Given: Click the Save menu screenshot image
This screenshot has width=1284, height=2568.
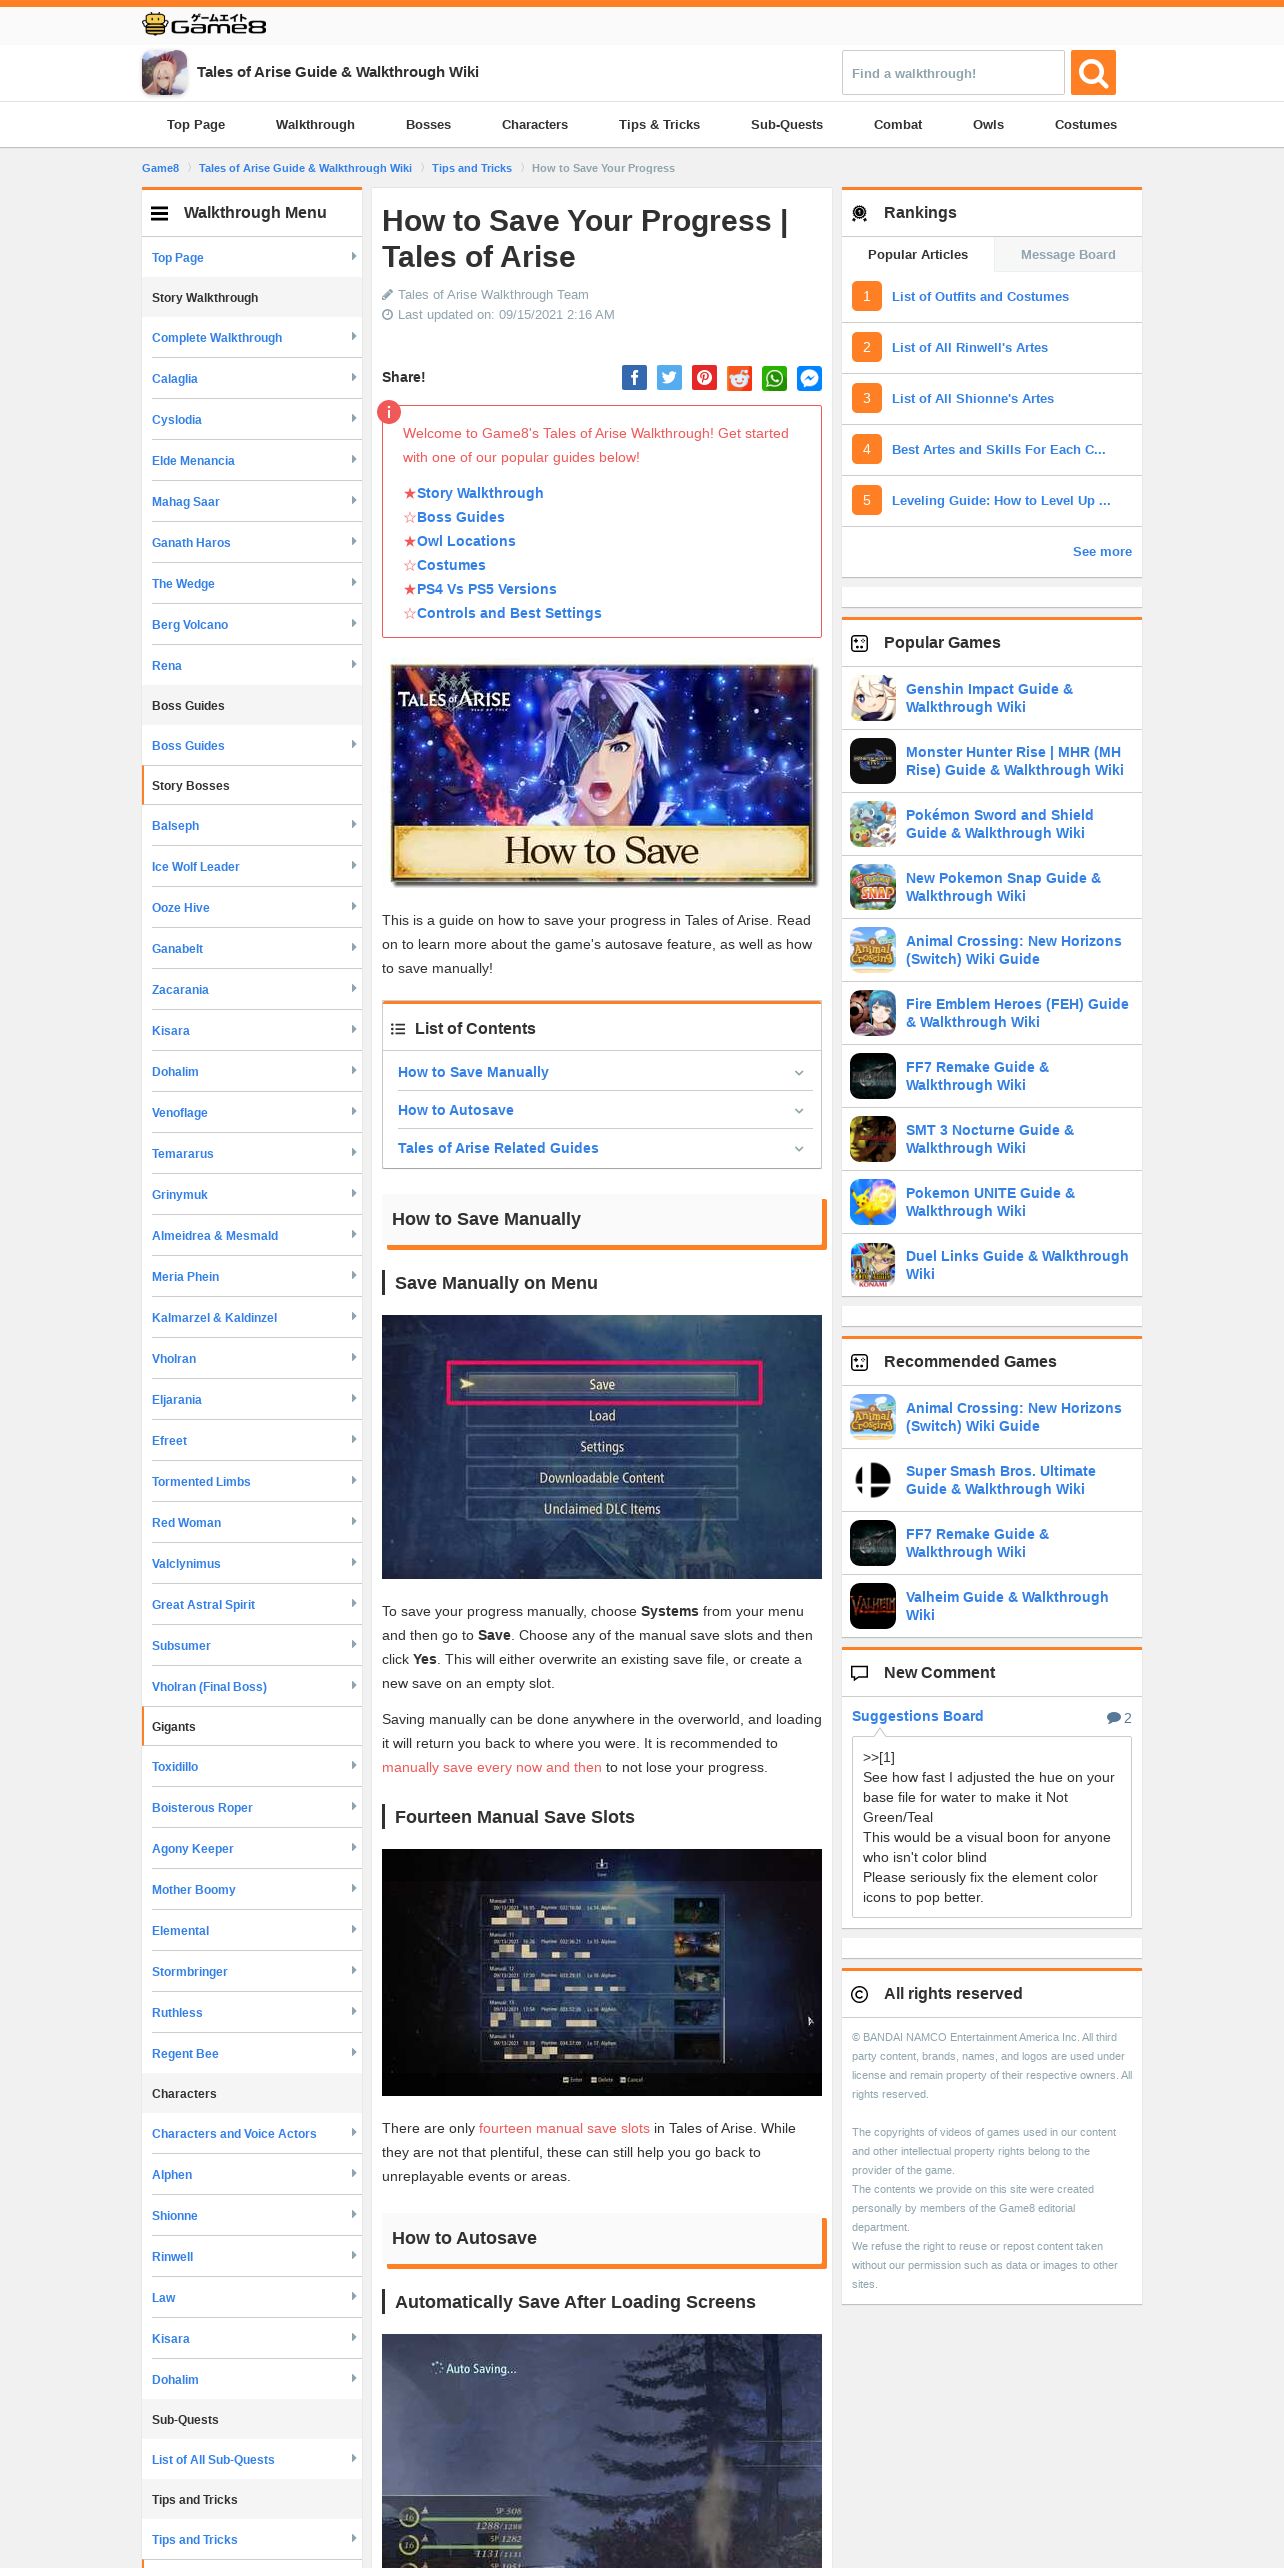Looking at the screenshot, I should coord(602,1447).
